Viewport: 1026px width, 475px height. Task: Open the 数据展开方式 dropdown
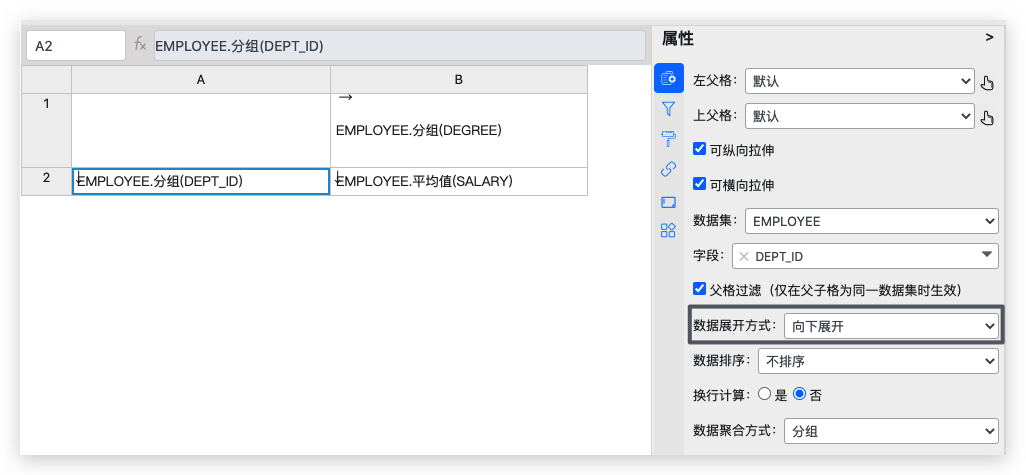891,325
